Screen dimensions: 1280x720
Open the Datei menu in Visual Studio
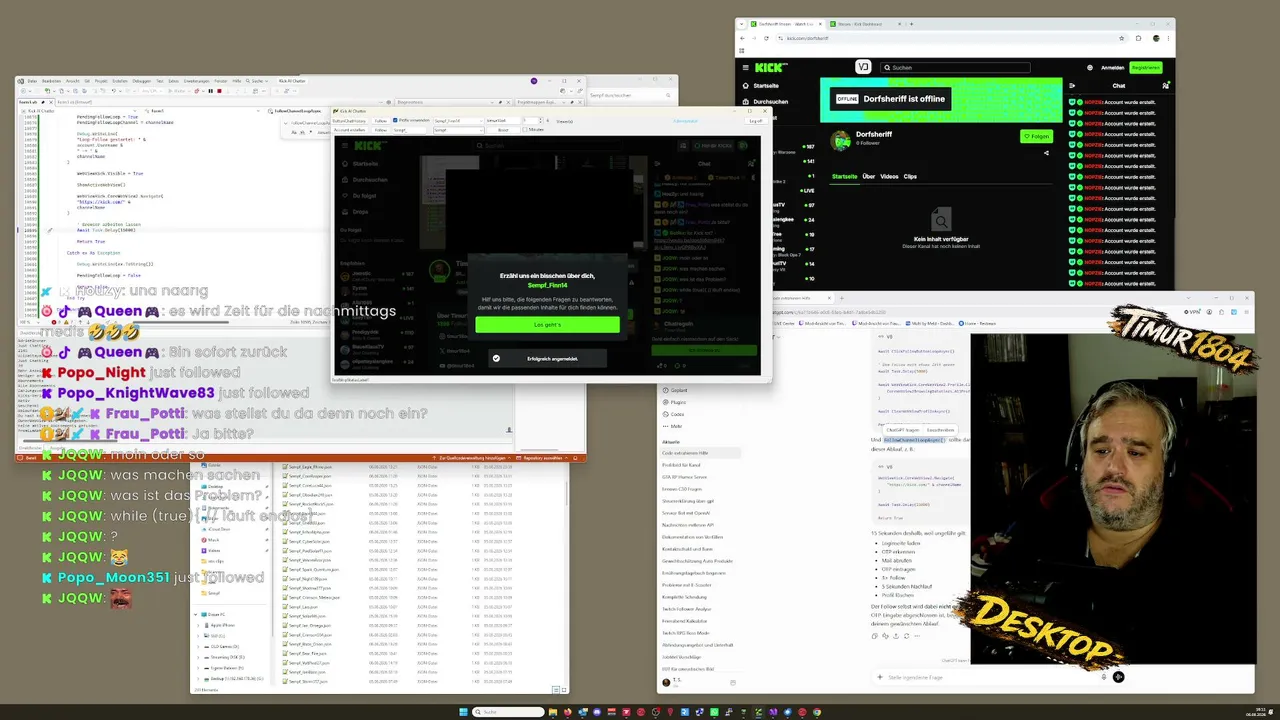pos(31,81)
